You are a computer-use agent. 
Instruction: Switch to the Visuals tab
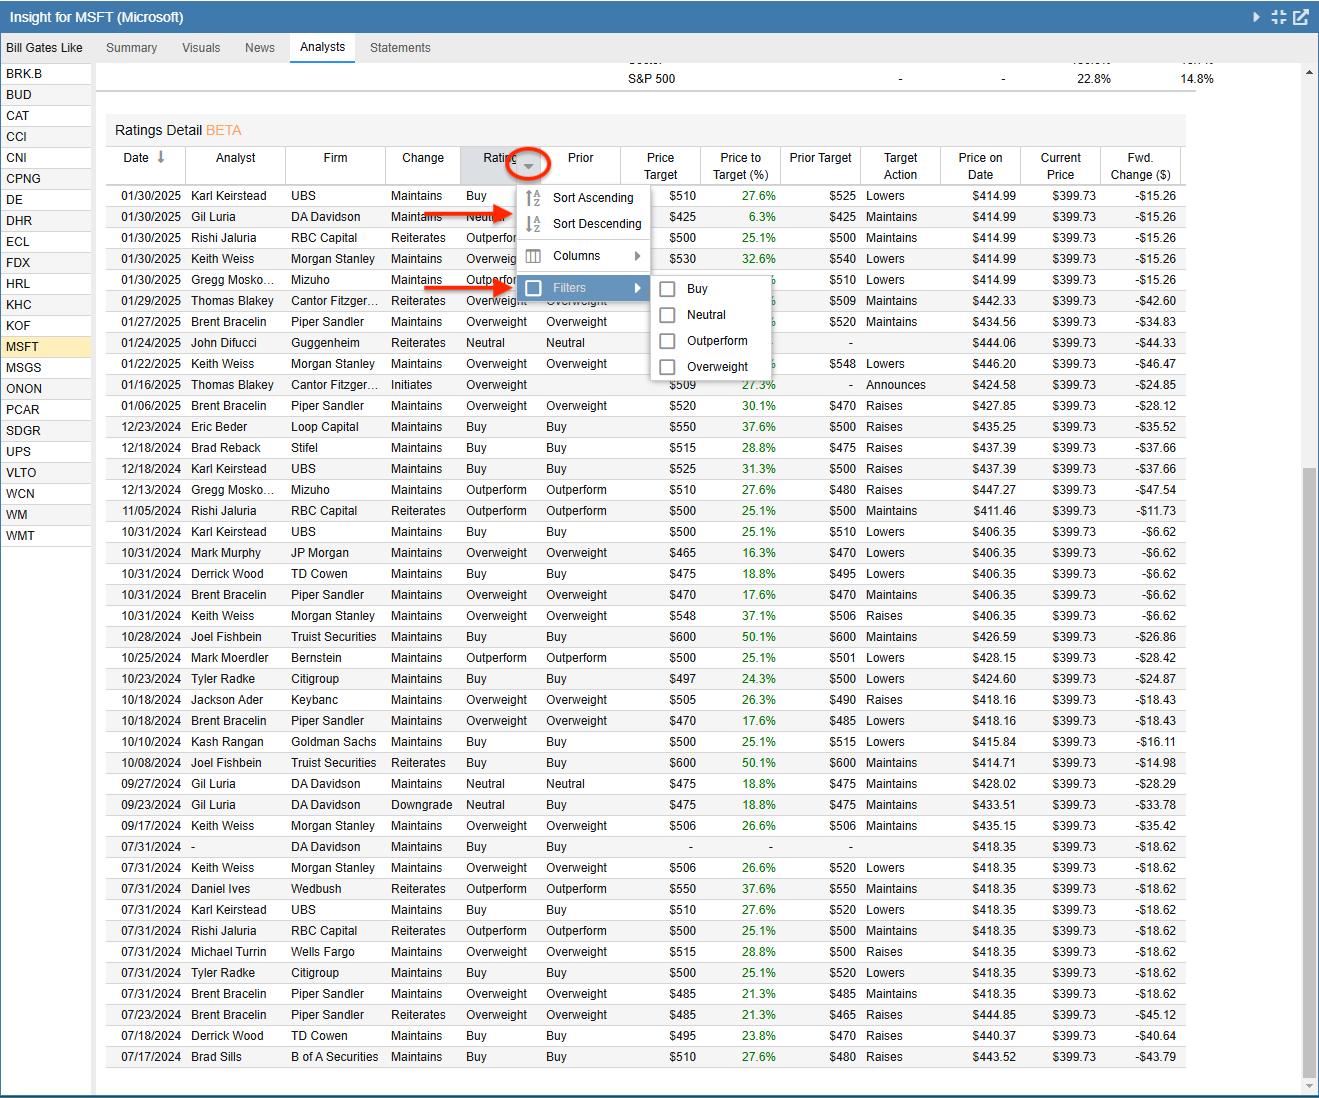click(201, 48)
